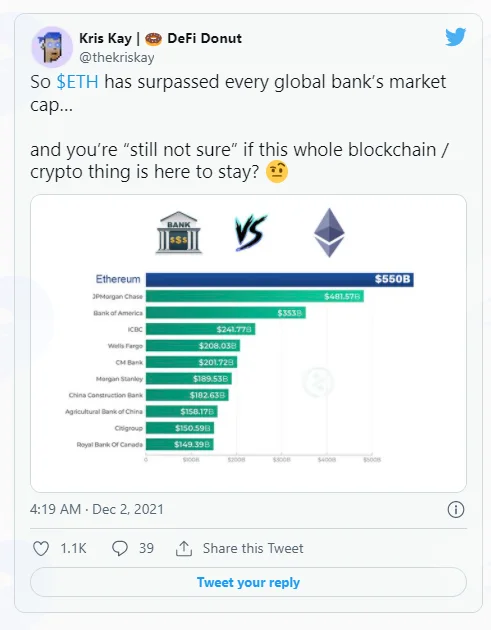Image resolution: width=491 pixels, height=630 pixels.
Task: Click the donut emoji in name
Action: [x=153, y=39]
